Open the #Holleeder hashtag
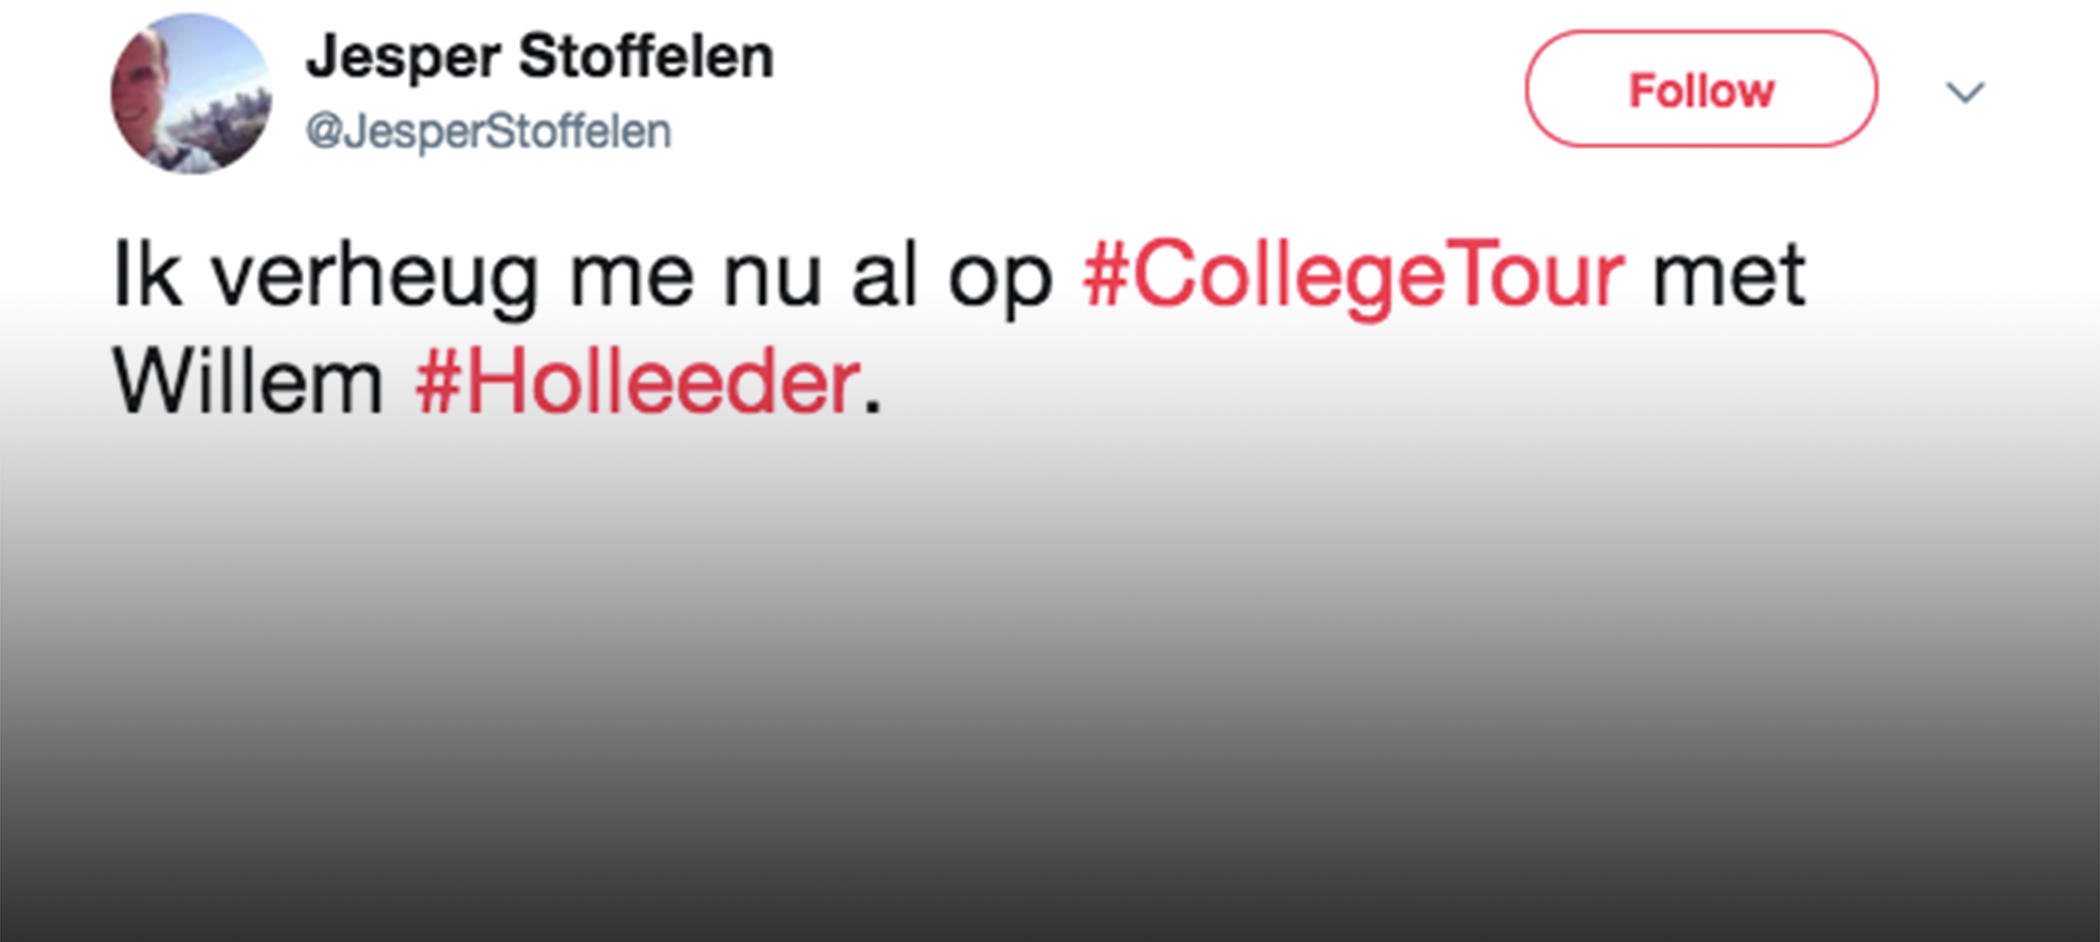The image size is (2100, 942). click(x=637, y=383)
